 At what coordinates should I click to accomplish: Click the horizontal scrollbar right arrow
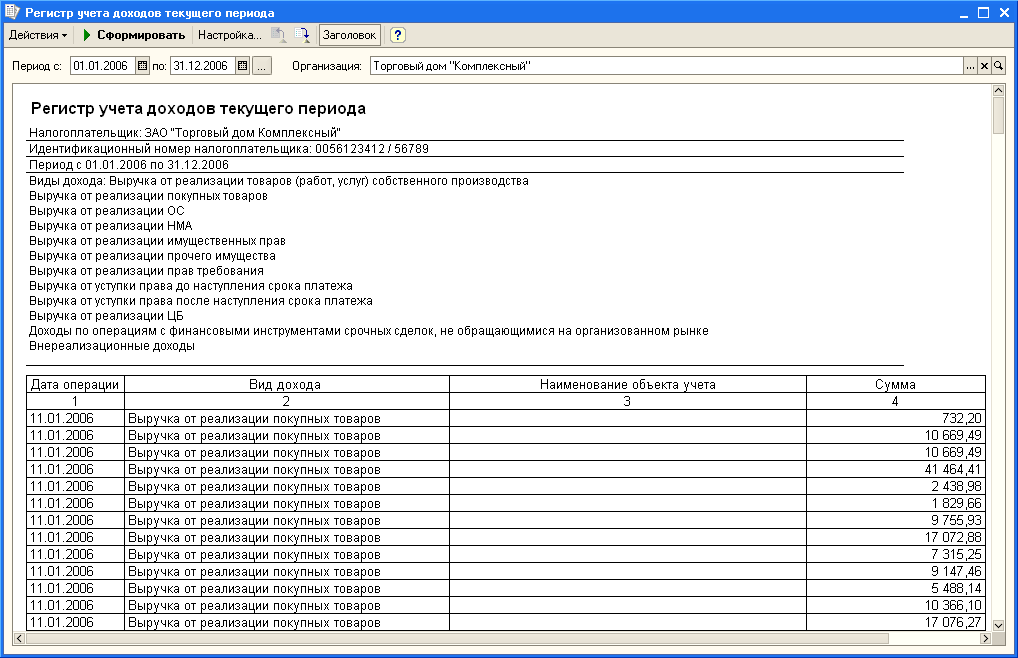click(x=986, y=639)
